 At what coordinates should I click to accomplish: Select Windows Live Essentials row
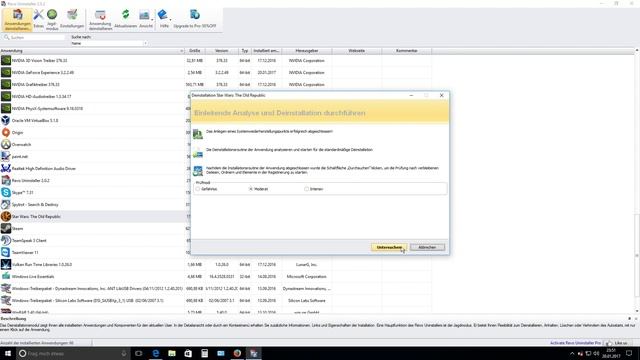pos(216,276)
